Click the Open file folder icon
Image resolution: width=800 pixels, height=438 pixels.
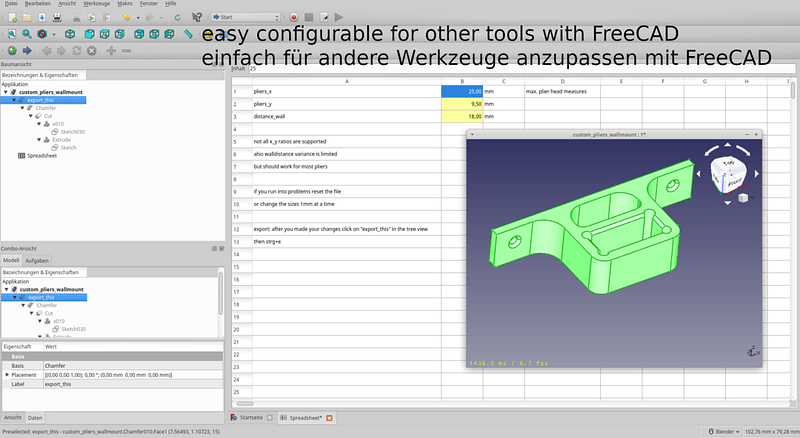coord(27,18)
